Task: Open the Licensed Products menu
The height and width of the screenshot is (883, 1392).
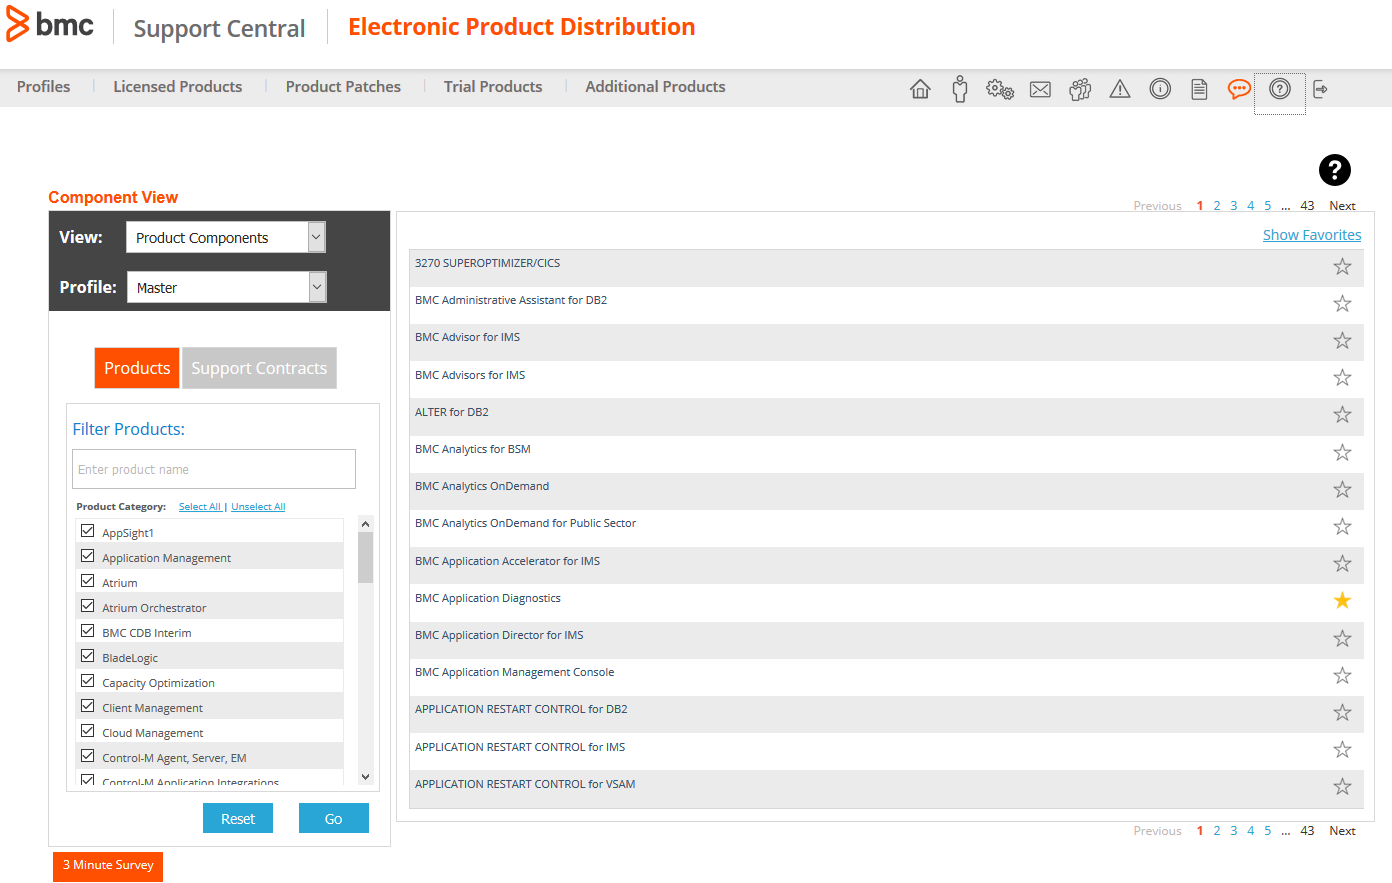Action: click(x=177, y=87)
